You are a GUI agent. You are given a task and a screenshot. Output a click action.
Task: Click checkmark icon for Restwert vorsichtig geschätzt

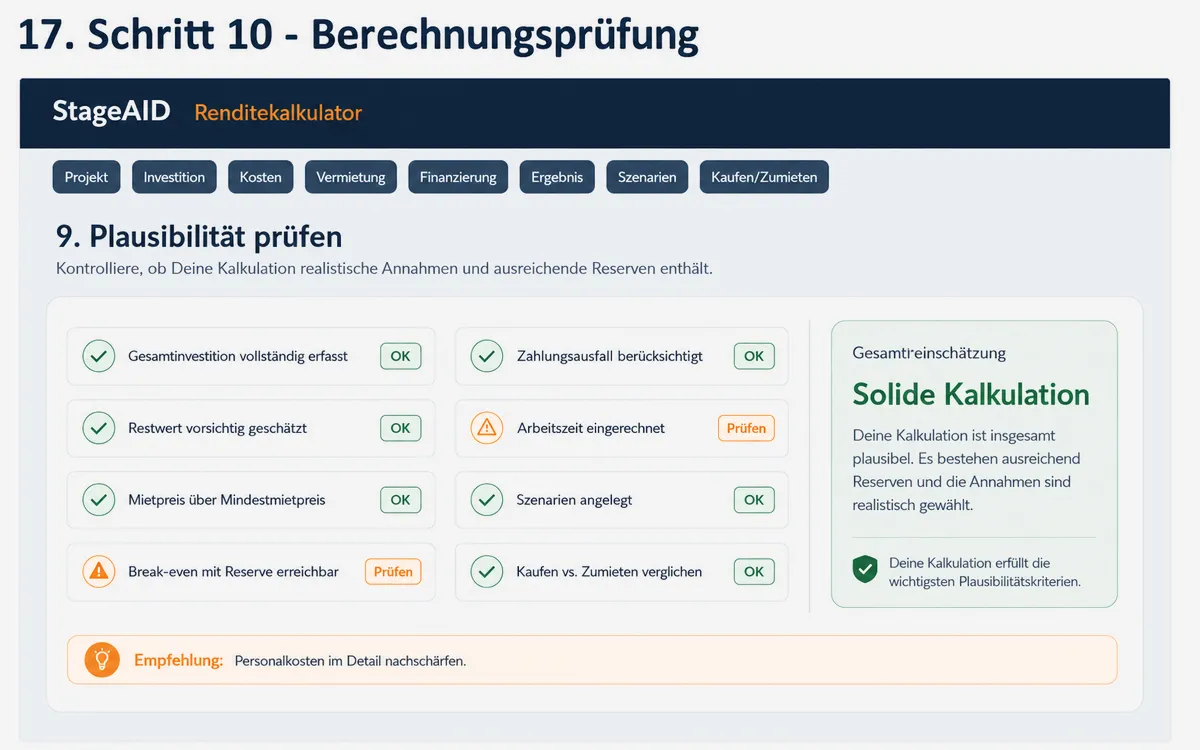pyautogui.click(x=98, y=428)
